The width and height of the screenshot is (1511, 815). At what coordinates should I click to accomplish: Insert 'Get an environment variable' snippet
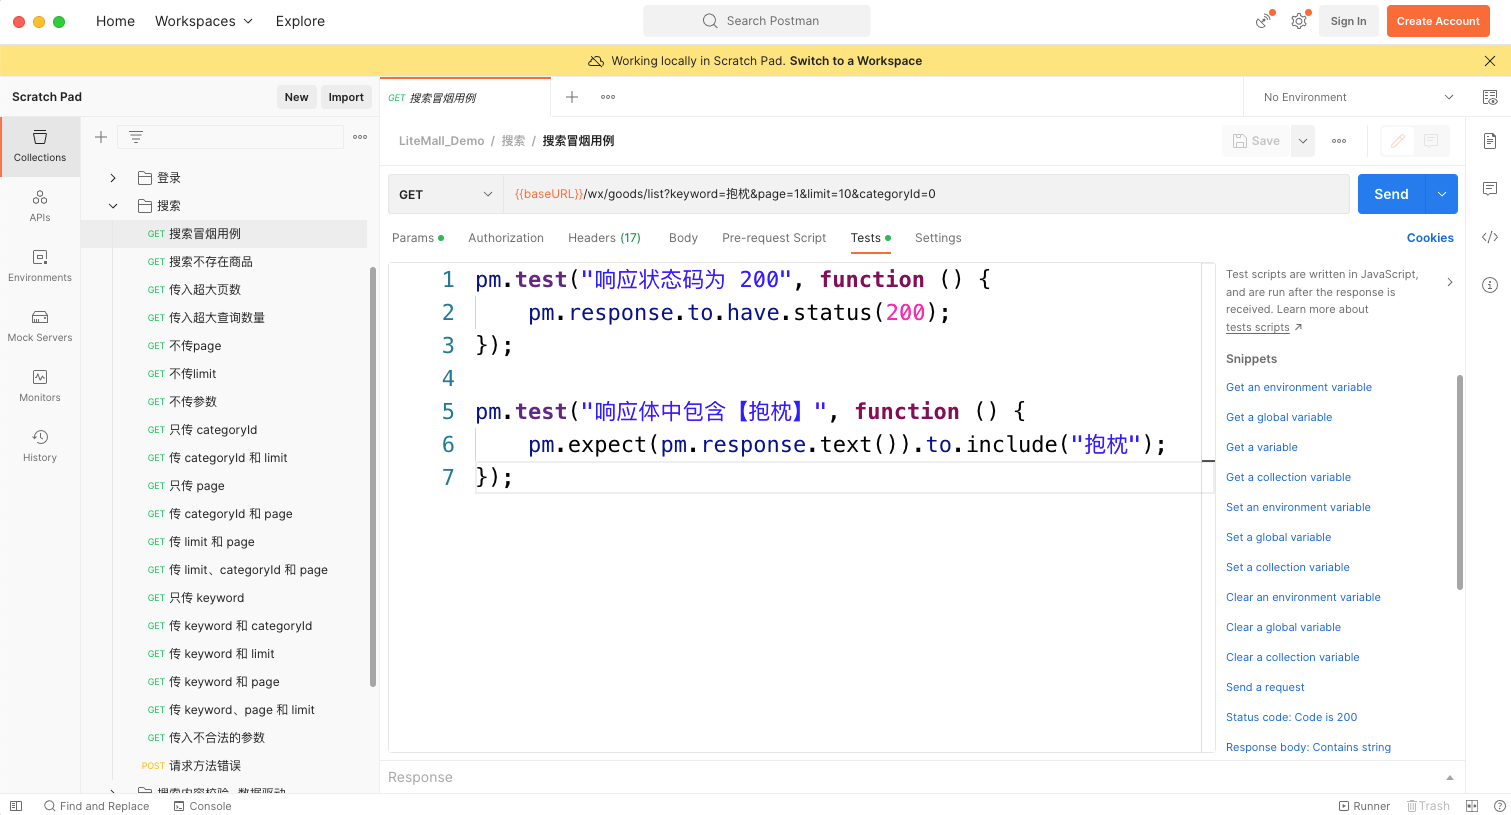coord(1299,387)
